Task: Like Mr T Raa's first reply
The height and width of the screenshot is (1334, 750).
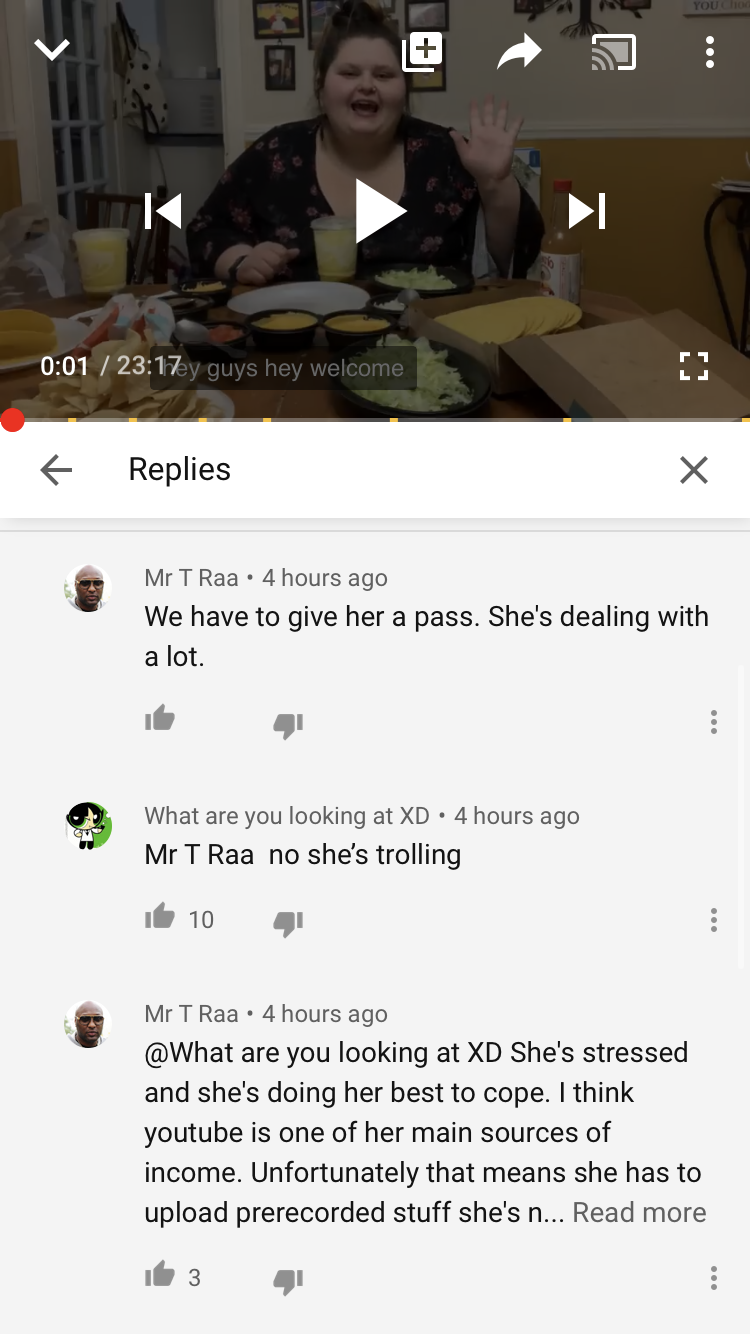Action: [x=159, y=719]
